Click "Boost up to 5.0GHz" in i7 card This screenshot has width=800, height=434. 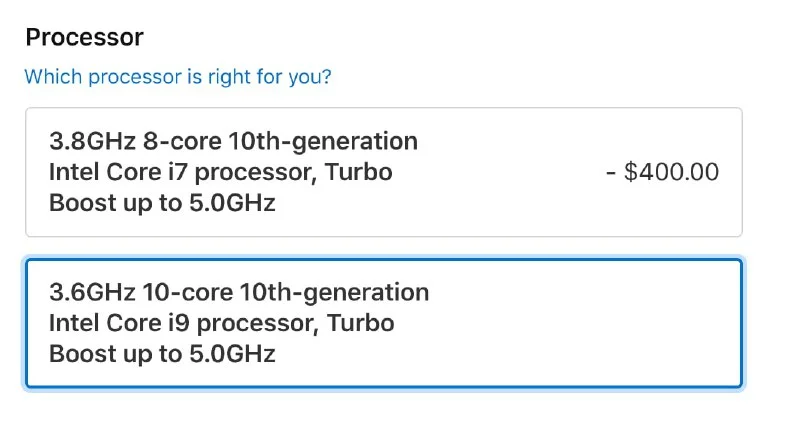pos(162,203)
